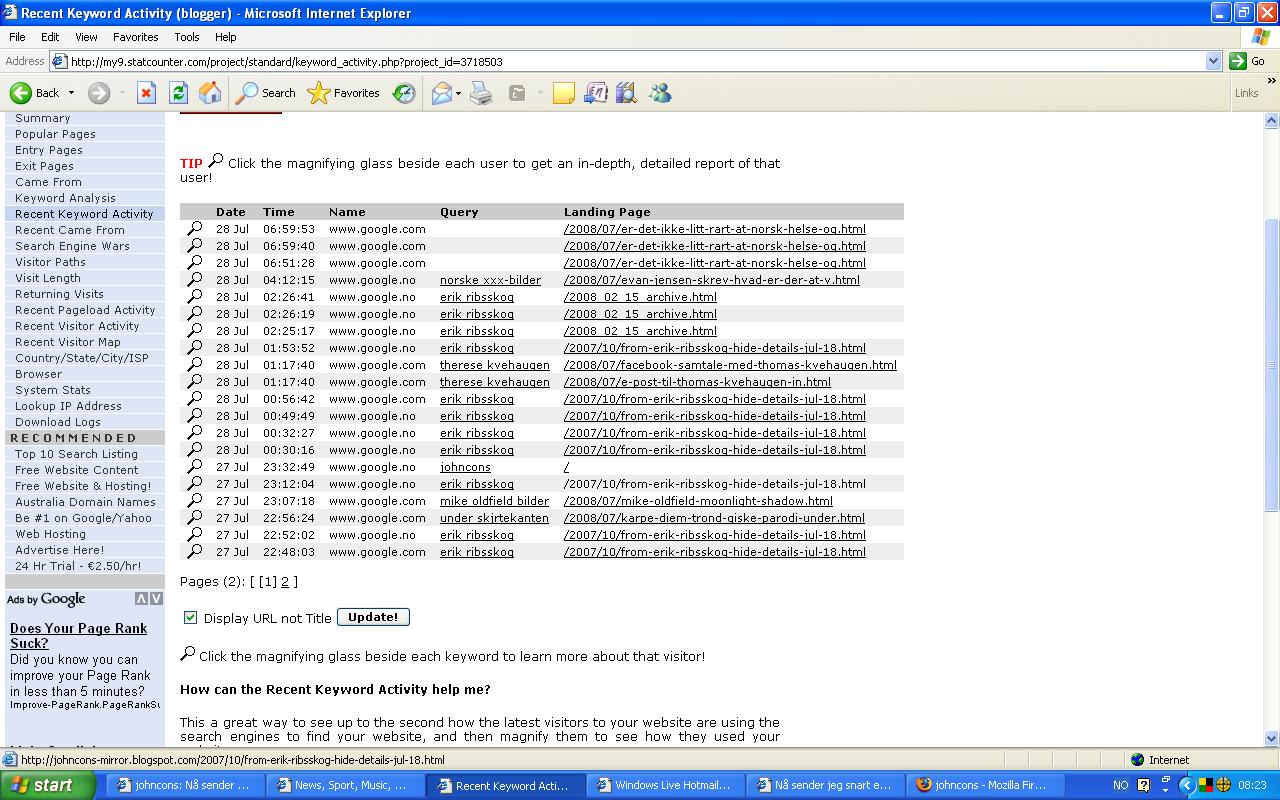Open the Back button history dropdown
Viewport: 1280px width, 800px height.
71,93
